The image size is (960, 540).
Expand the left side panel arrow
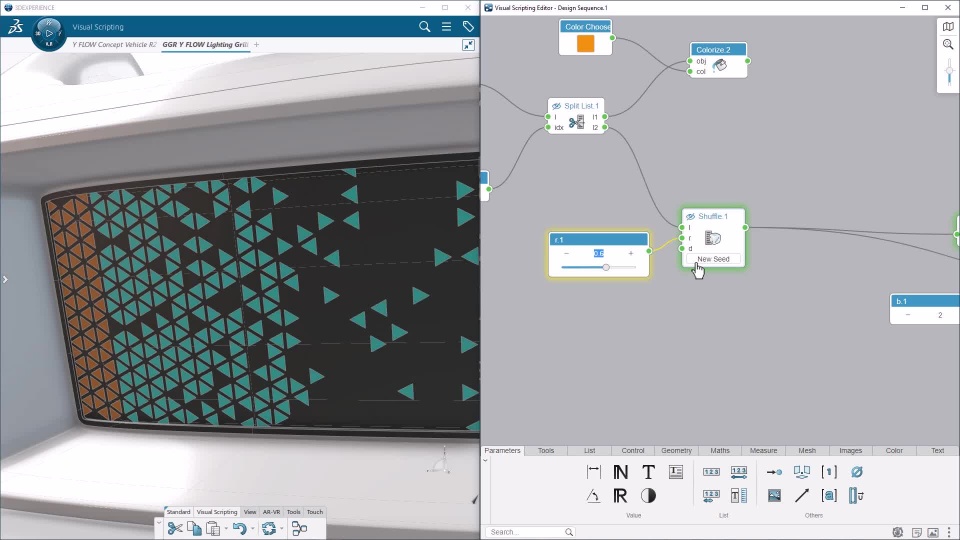tap(5, 279)
